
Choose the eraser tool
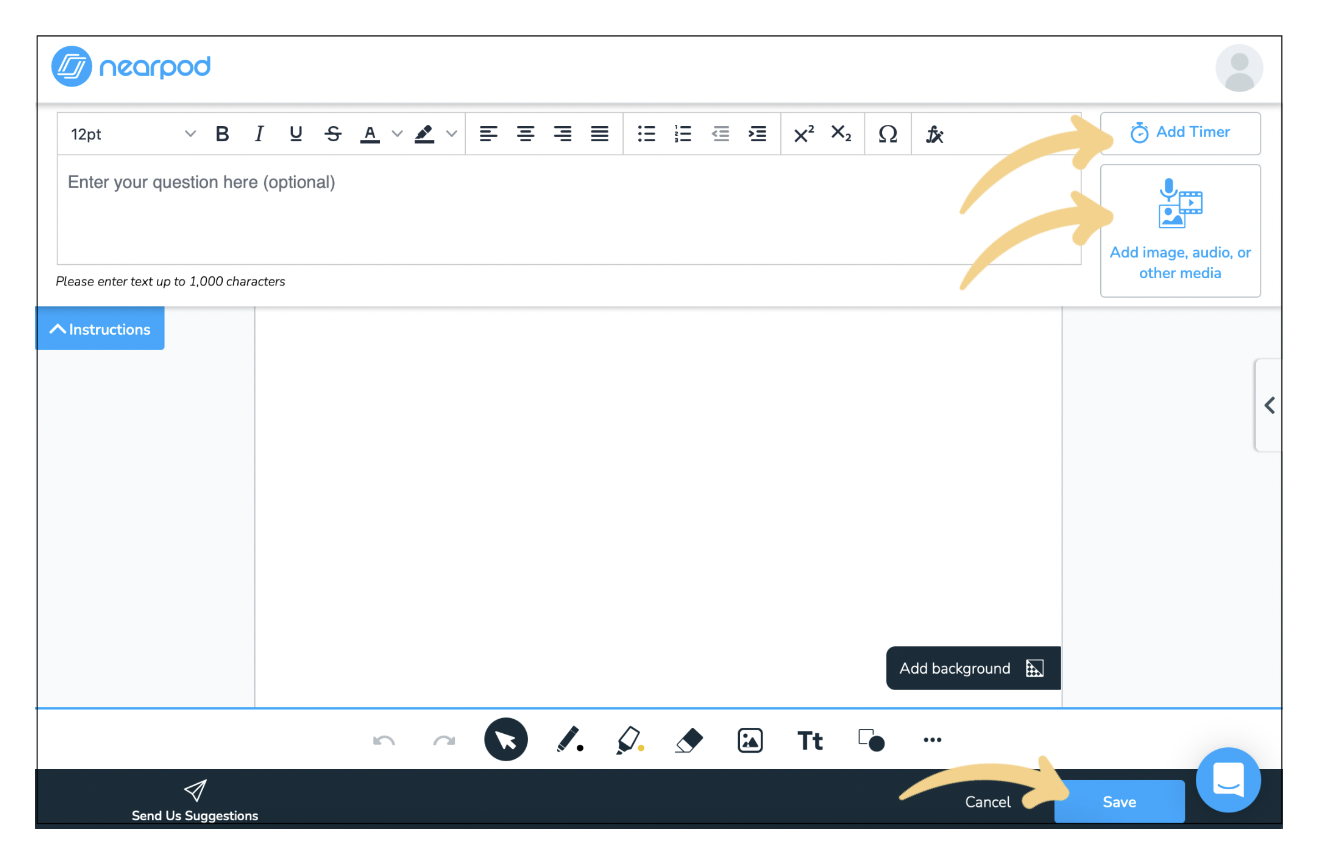pyautogui.click(x=689, y=740)
